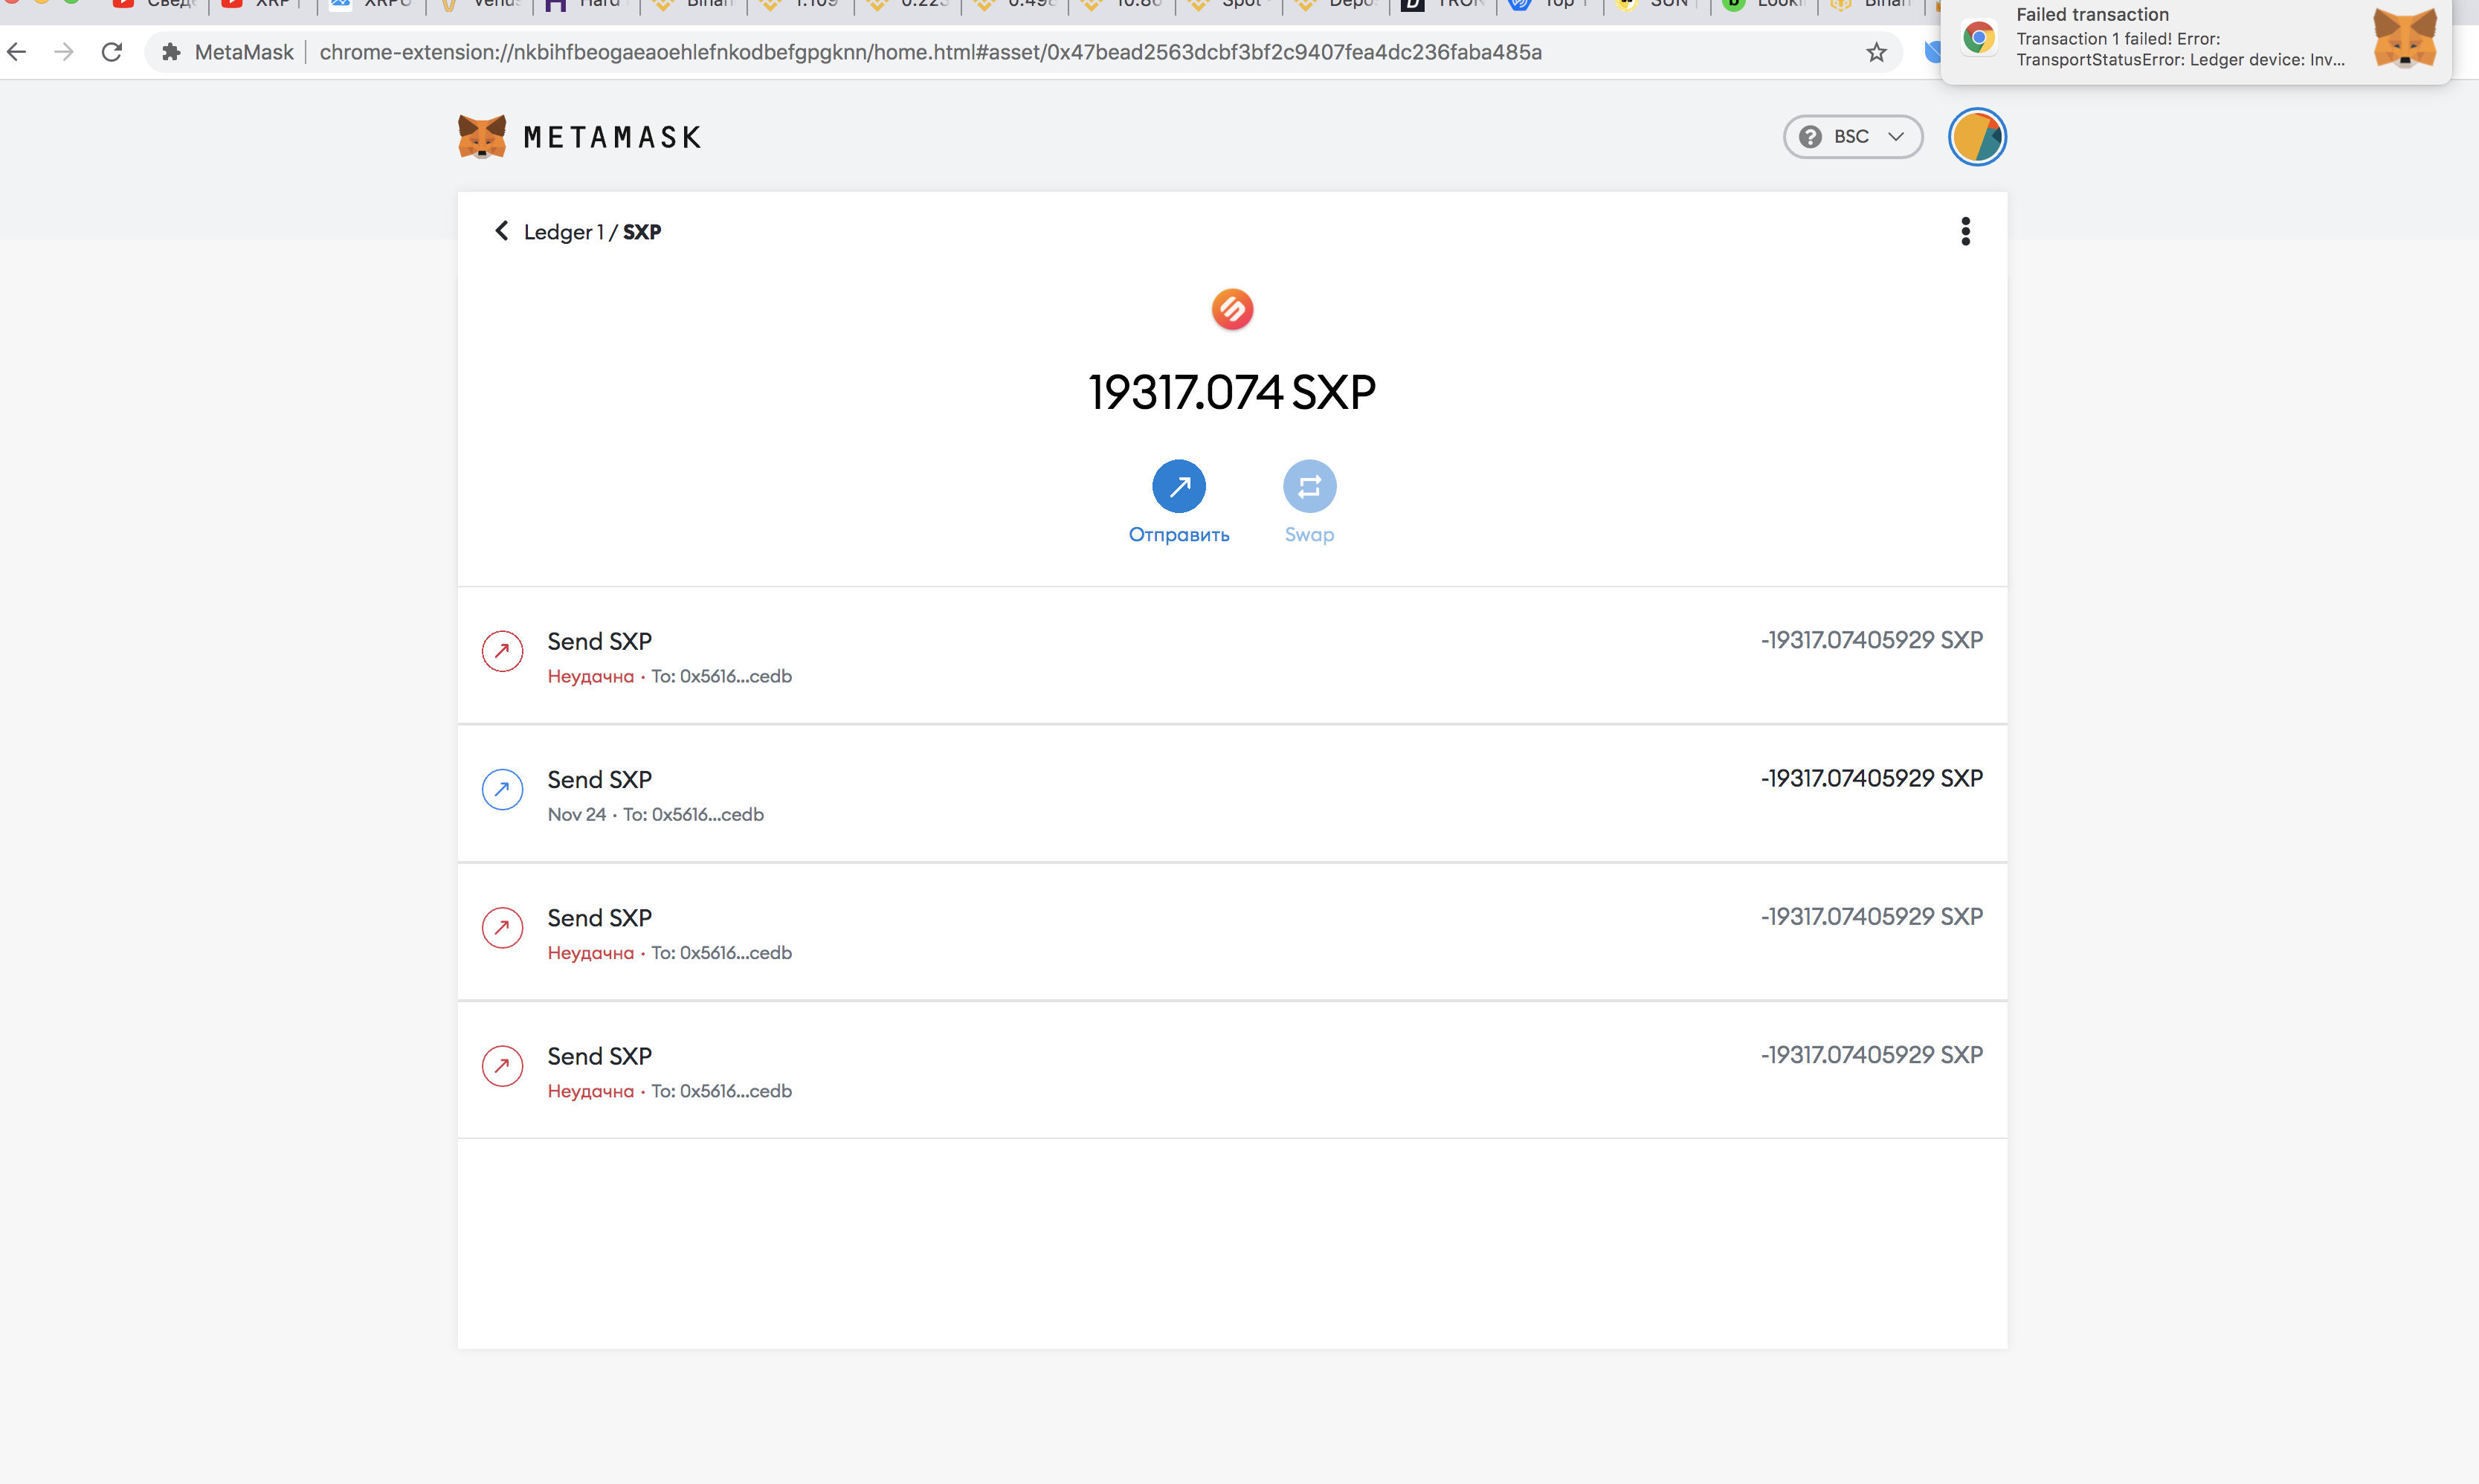The image size is (2479, 1484).
Task: Bookmark this page with the star icon
Action: coord(1876,52)
